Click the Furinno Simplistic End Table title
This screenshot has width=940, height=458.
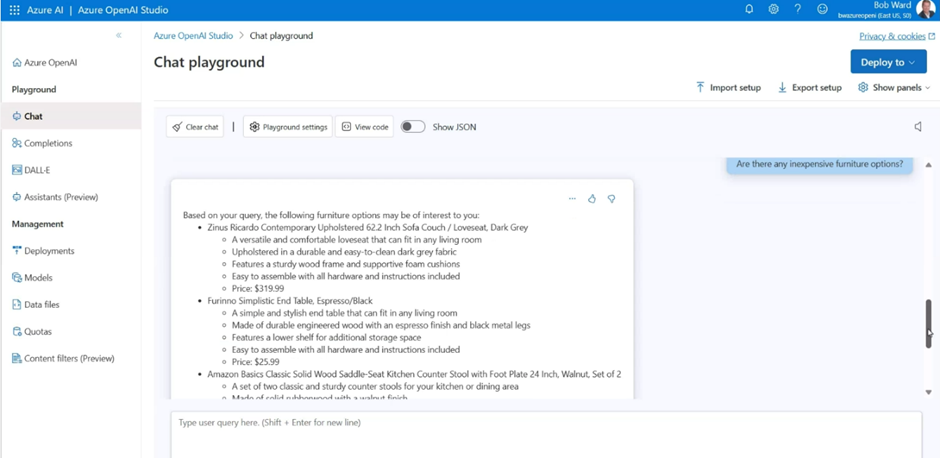click(x=290, y=300)
